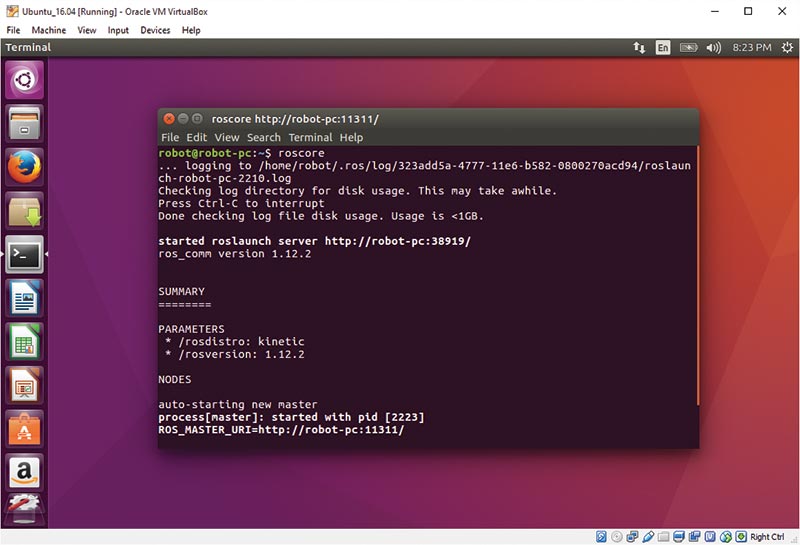The width and height of the screenshot is (800, 545).
Task: Launch LibreOffice Calc from launcher
Action: click(24, 341)
